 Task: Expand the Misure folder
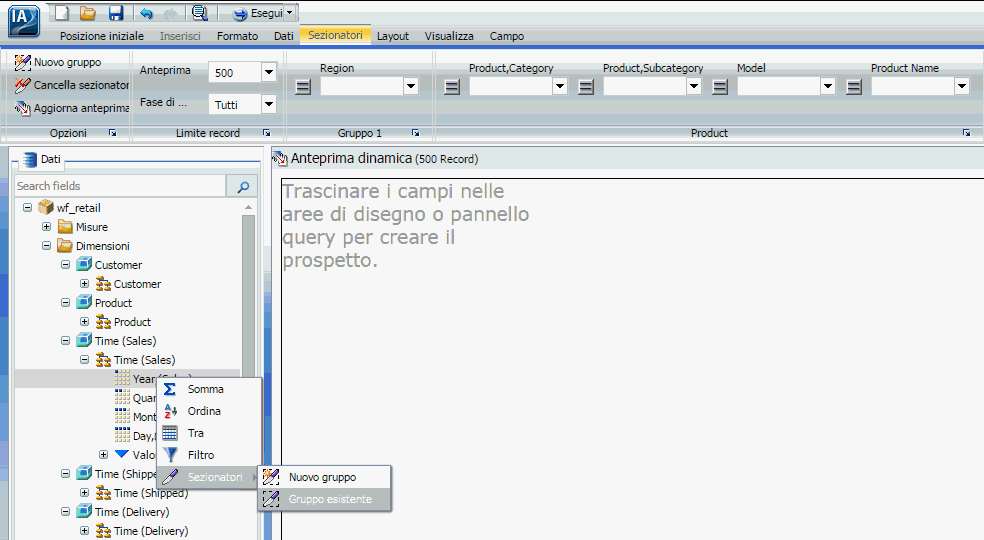coord(46,227)
